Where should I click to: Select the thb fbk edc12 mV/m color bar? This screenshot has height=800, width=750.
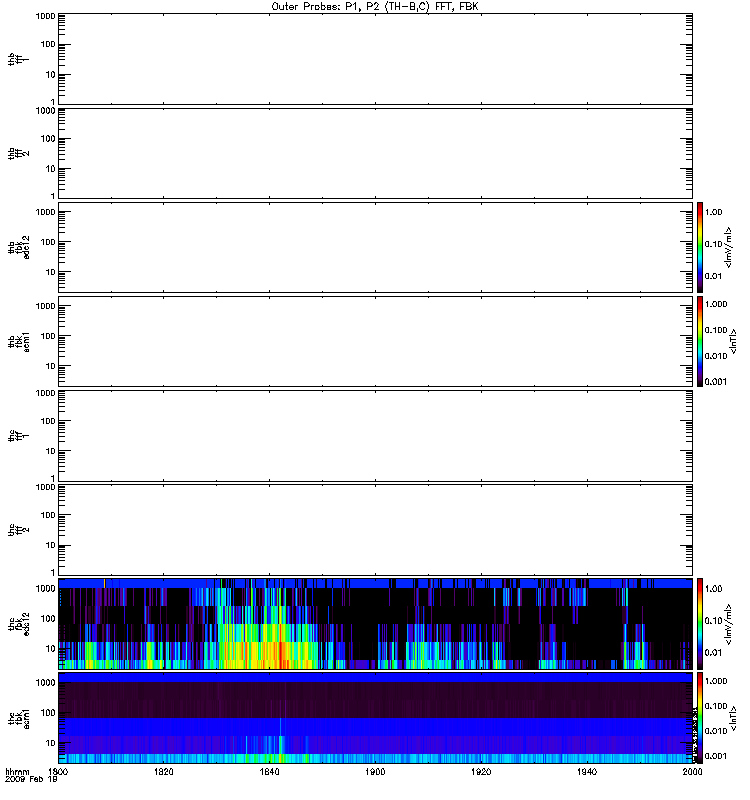700,247
